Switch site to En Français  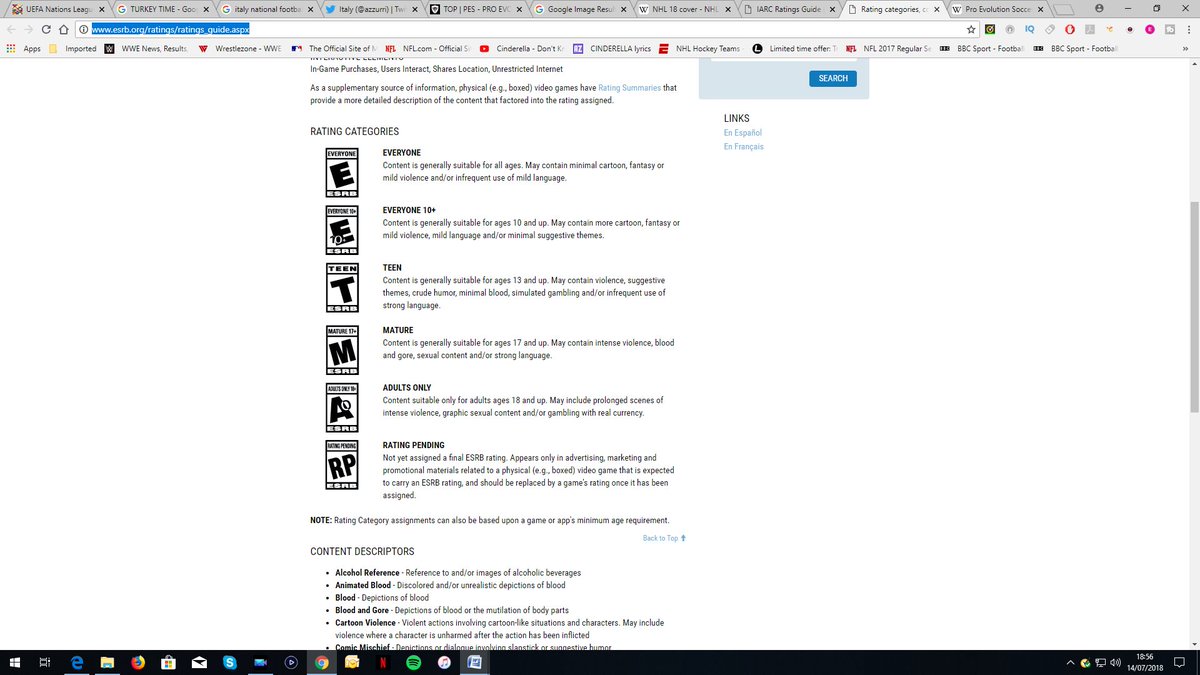point(744,146)
